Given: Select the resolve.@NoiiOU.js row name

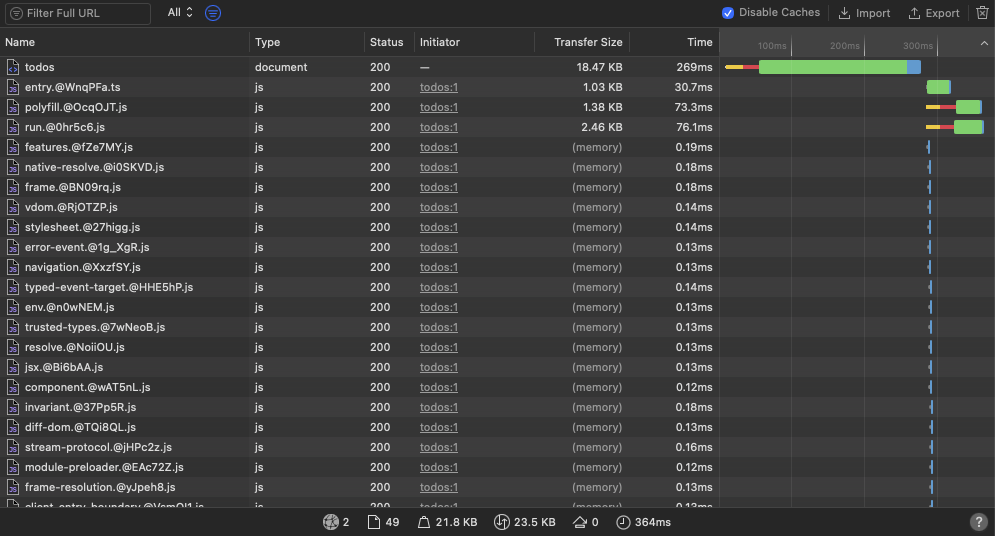Looking at the screenshot, I should (x=74, y=347).
